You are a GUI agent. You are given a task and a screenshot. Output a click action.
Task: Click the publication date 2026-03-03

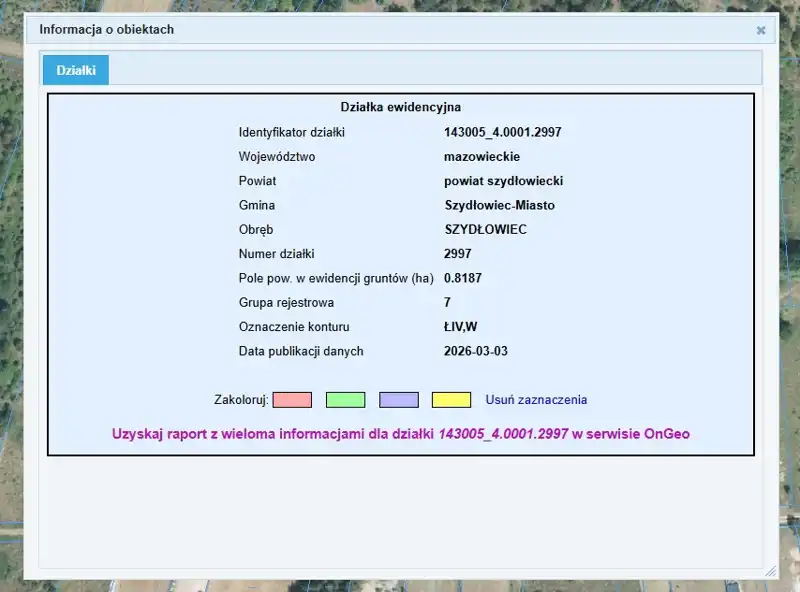[476, 351]
